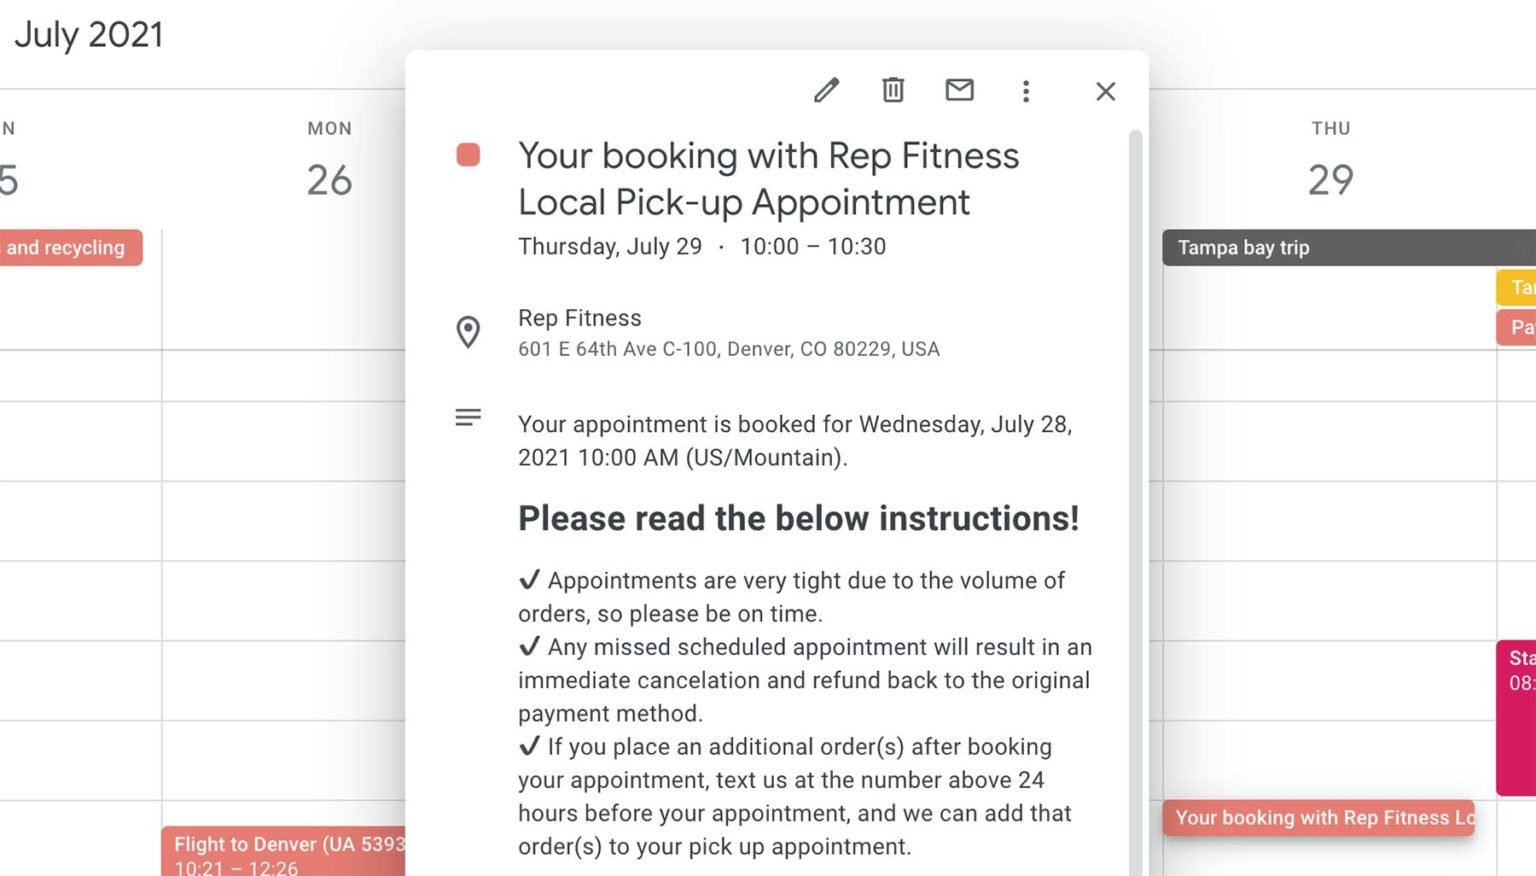Click the popup vertical scrollbar

[1135, 500]
